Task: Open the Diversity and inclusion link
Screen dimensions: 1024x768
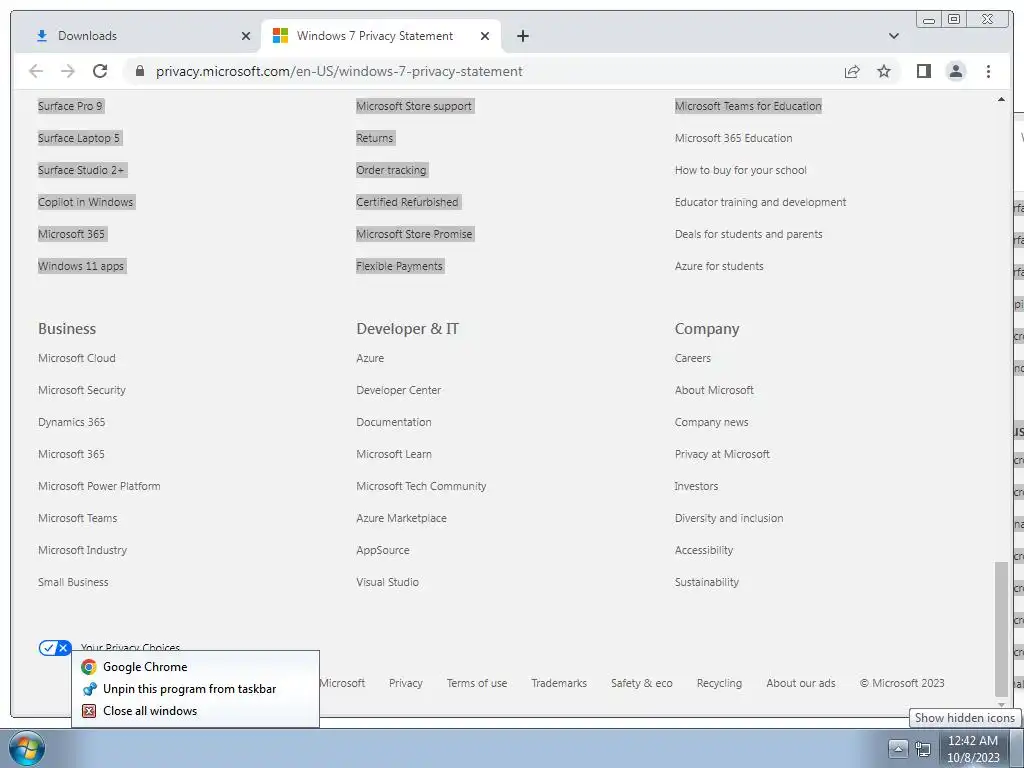Action: [x=729, y=518]
